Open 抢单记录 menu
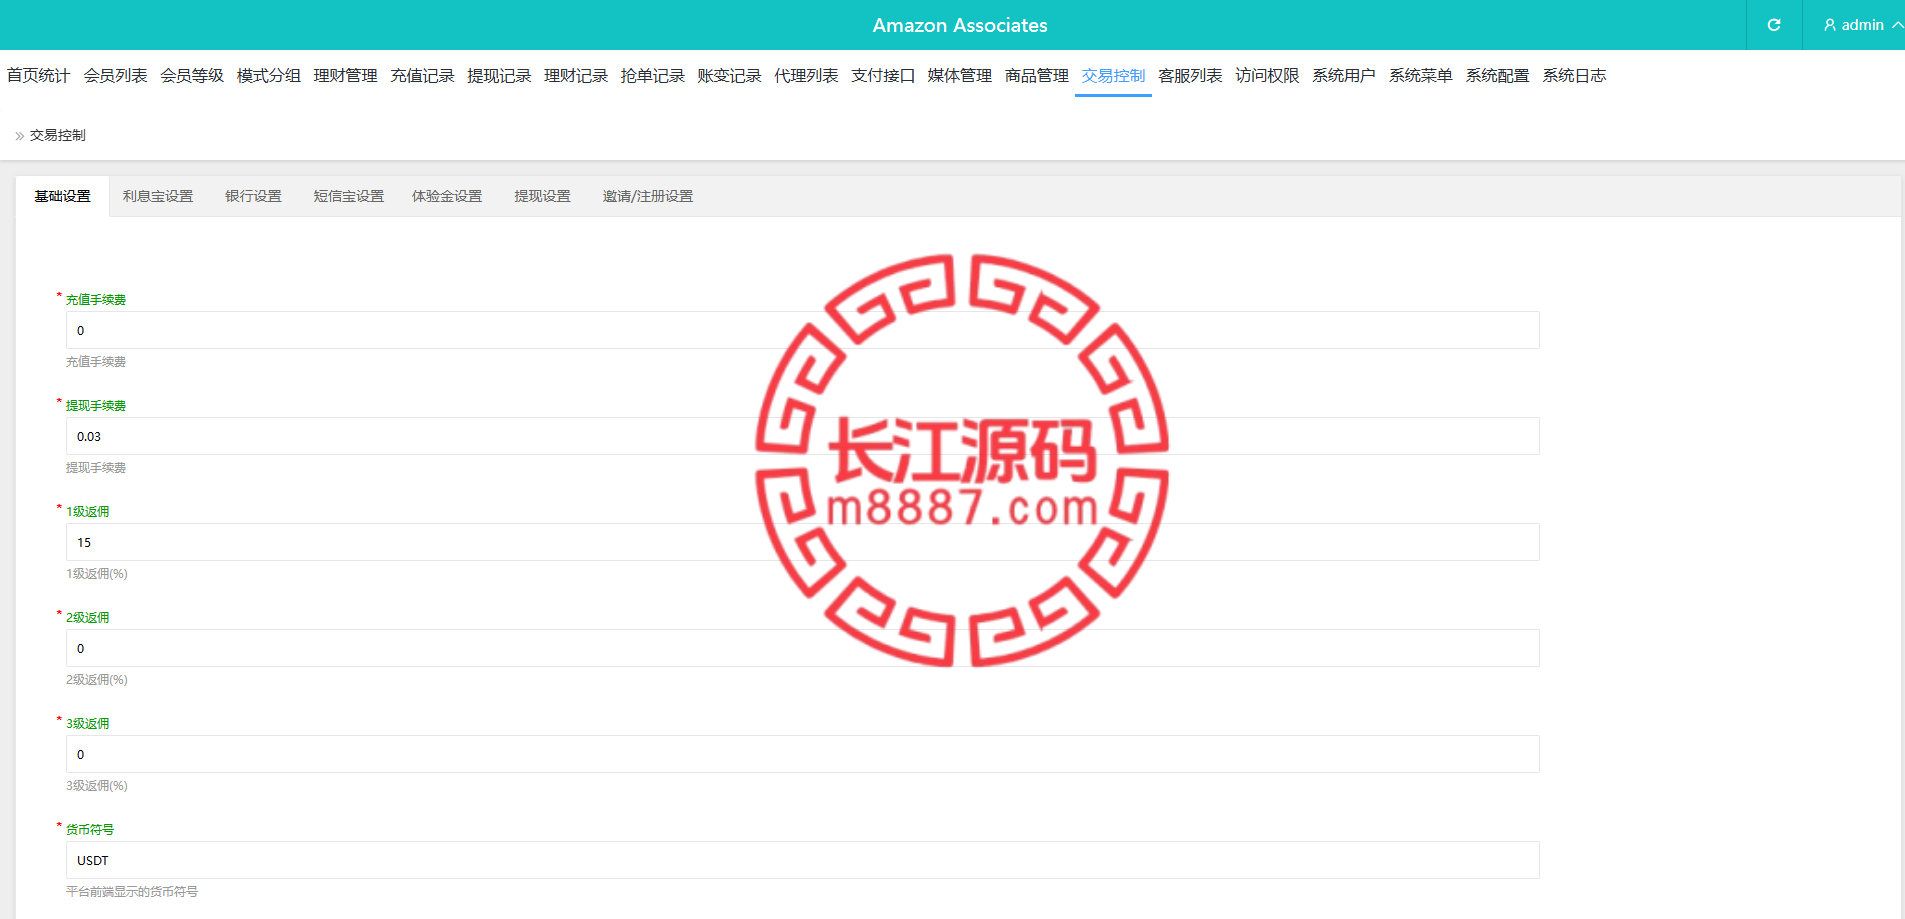The height and width of the screenshot is (919, 1905). point(652,76)
